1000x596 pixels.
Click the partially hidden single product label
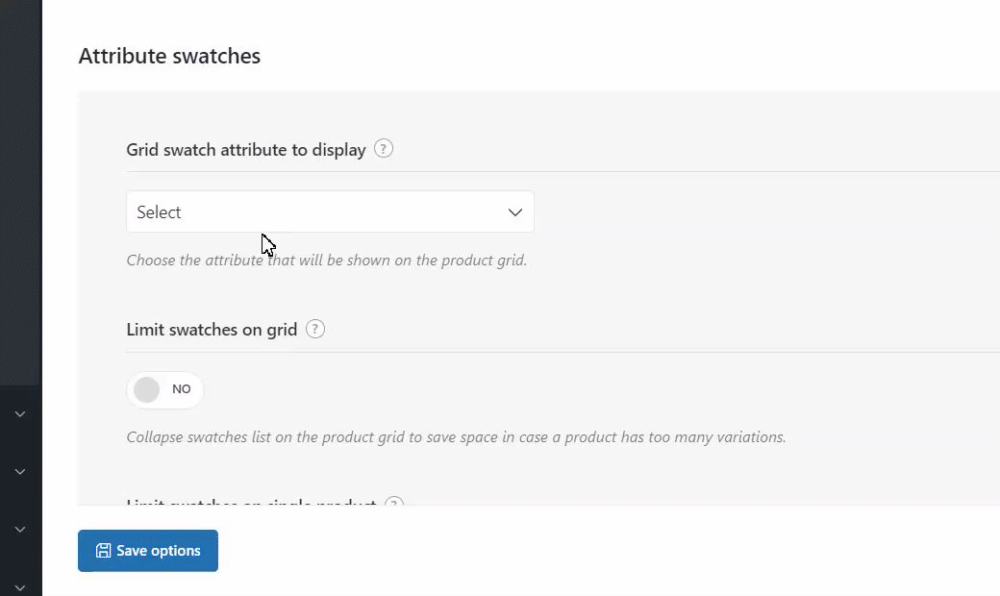(x=250, y=502)
